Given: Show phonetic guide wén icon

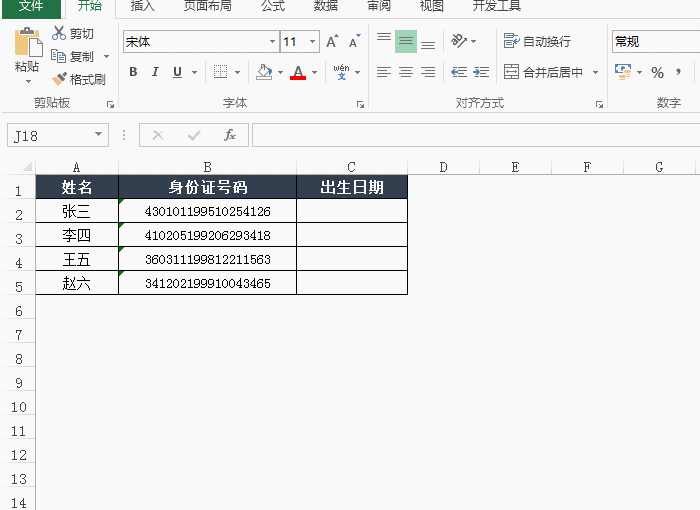Looking at the screenshot, I should click(342, 72).
